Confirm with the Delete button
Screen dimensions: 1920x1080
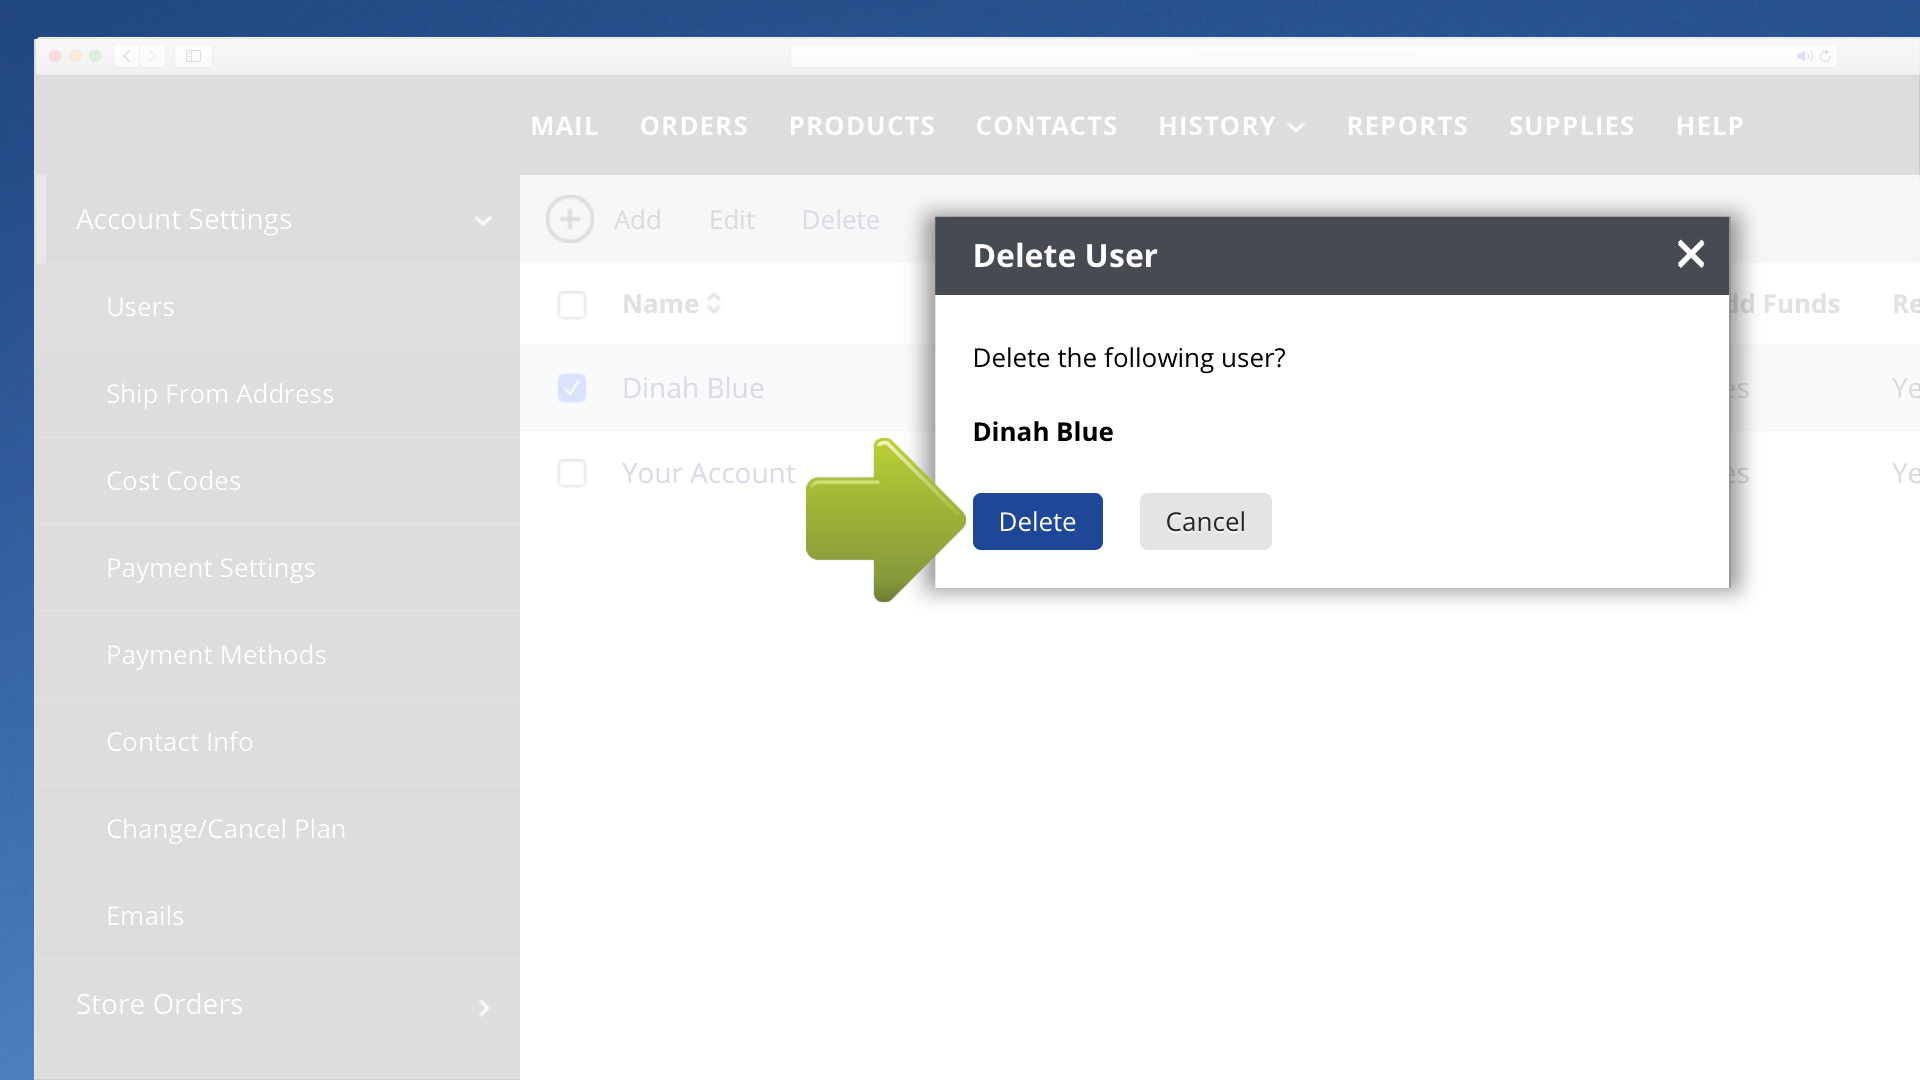coord(1037,521)
